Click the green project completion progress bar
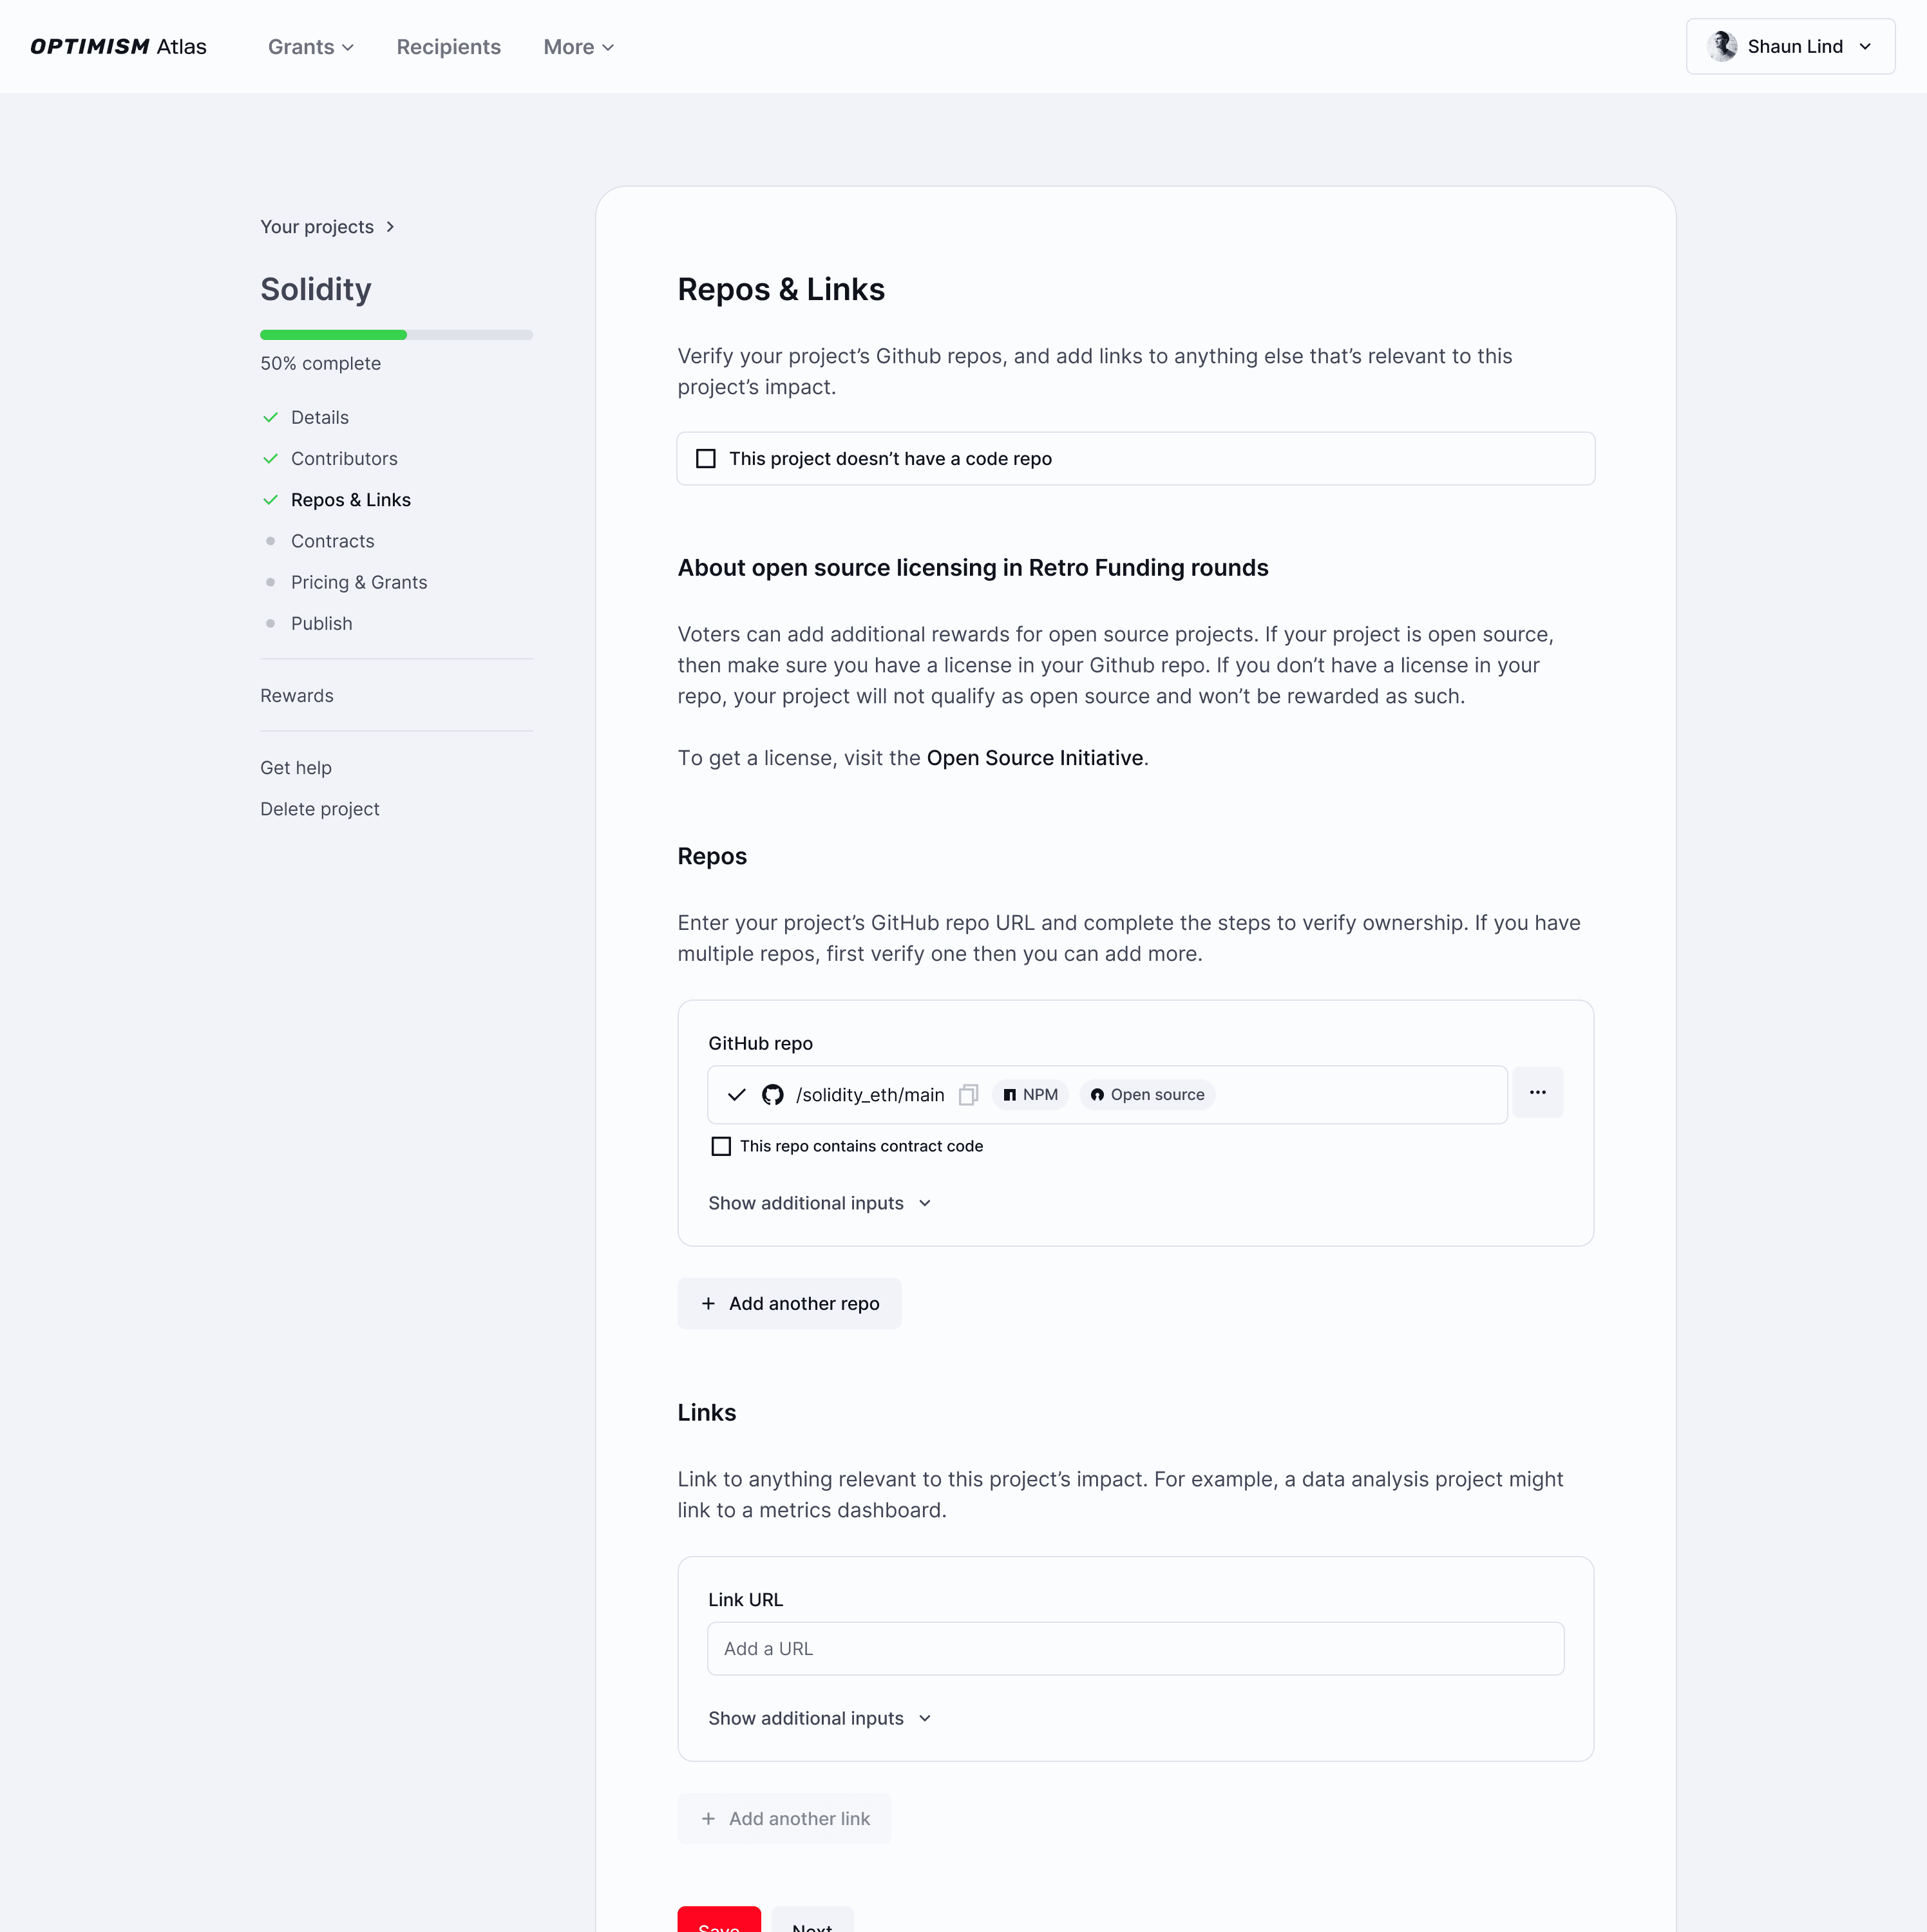1927x1932 pixels. 333,335
